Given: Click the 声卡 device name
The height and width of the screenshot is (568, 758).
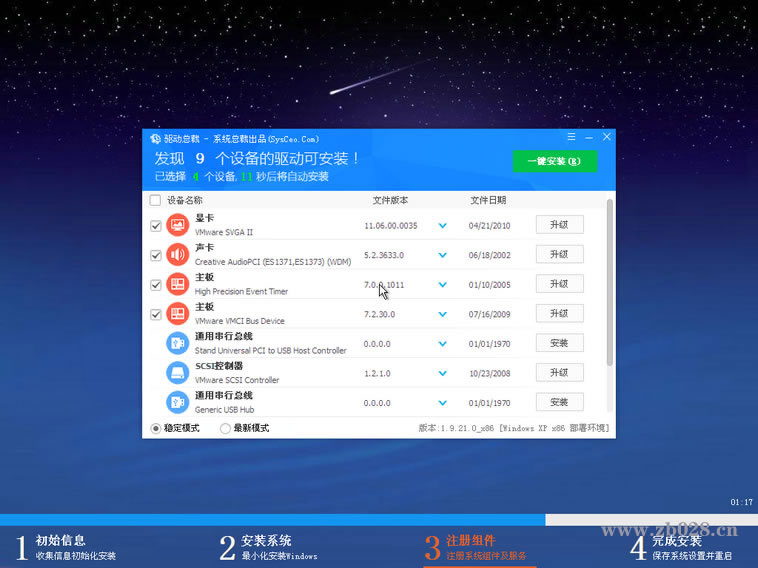Looking at the screenshot, I should (204, 248).
